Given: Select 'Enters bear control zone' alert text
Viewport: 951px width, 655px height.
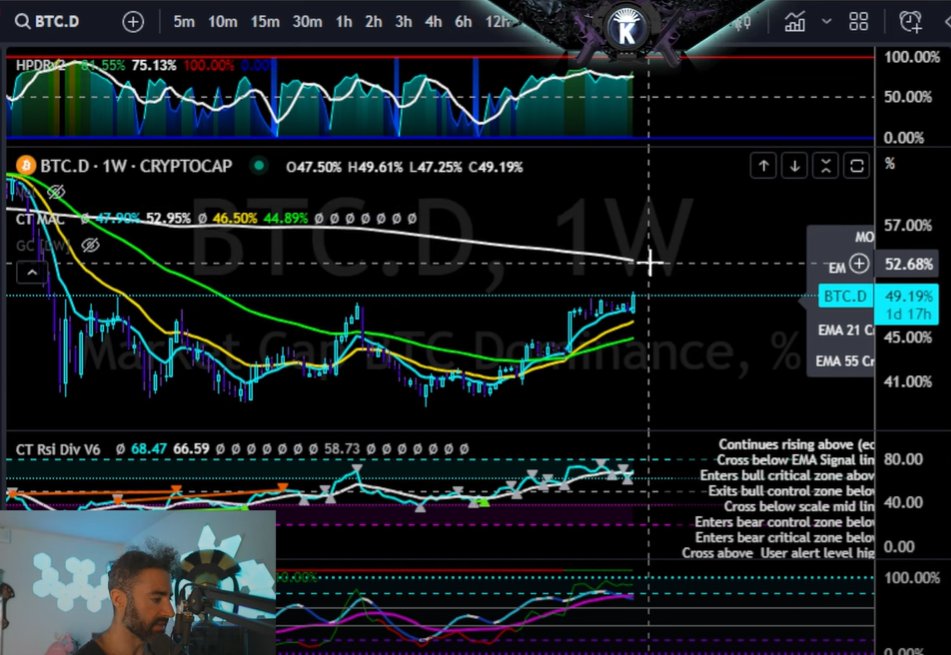Looking at the screenshot, I should pos(784,522).
